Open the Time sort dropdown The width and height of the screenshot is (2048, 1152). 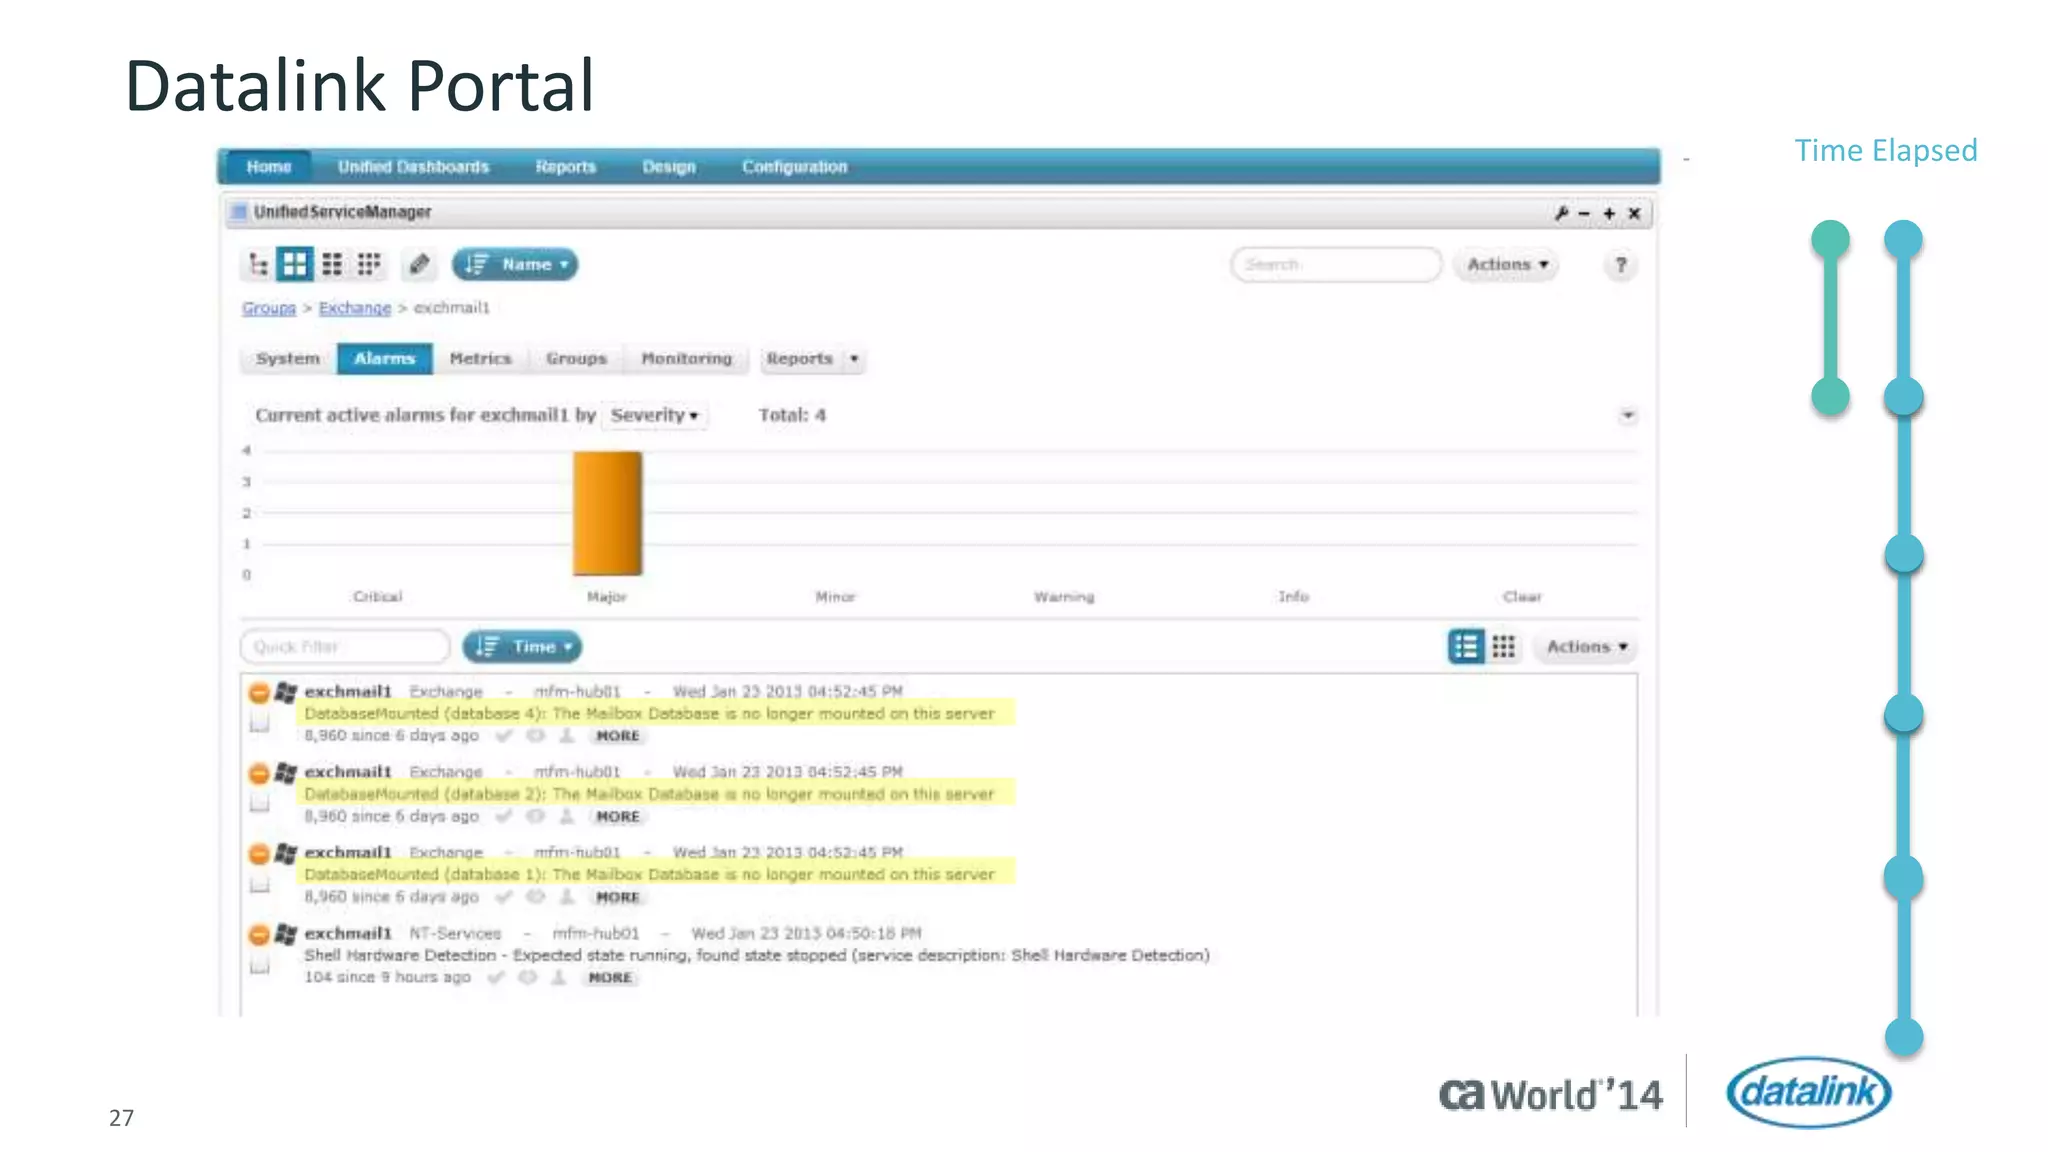(x=522, y=647)
